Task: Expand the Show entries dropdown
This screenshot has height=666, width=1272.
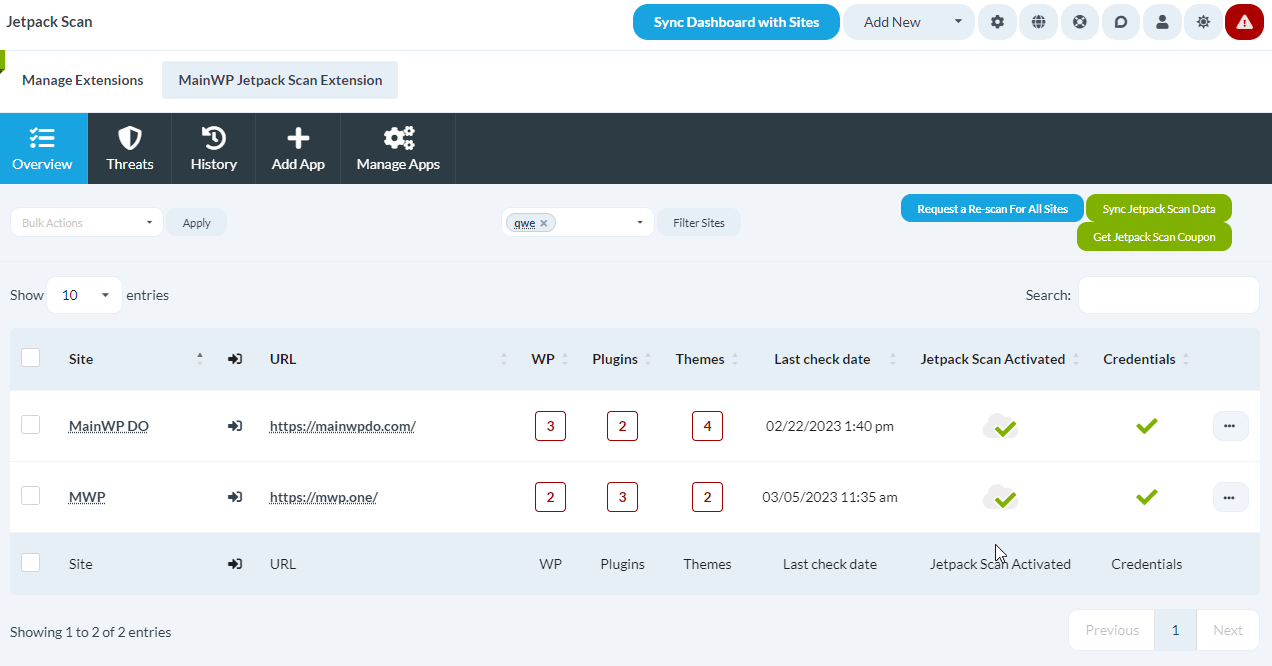Action: (84, 294)
